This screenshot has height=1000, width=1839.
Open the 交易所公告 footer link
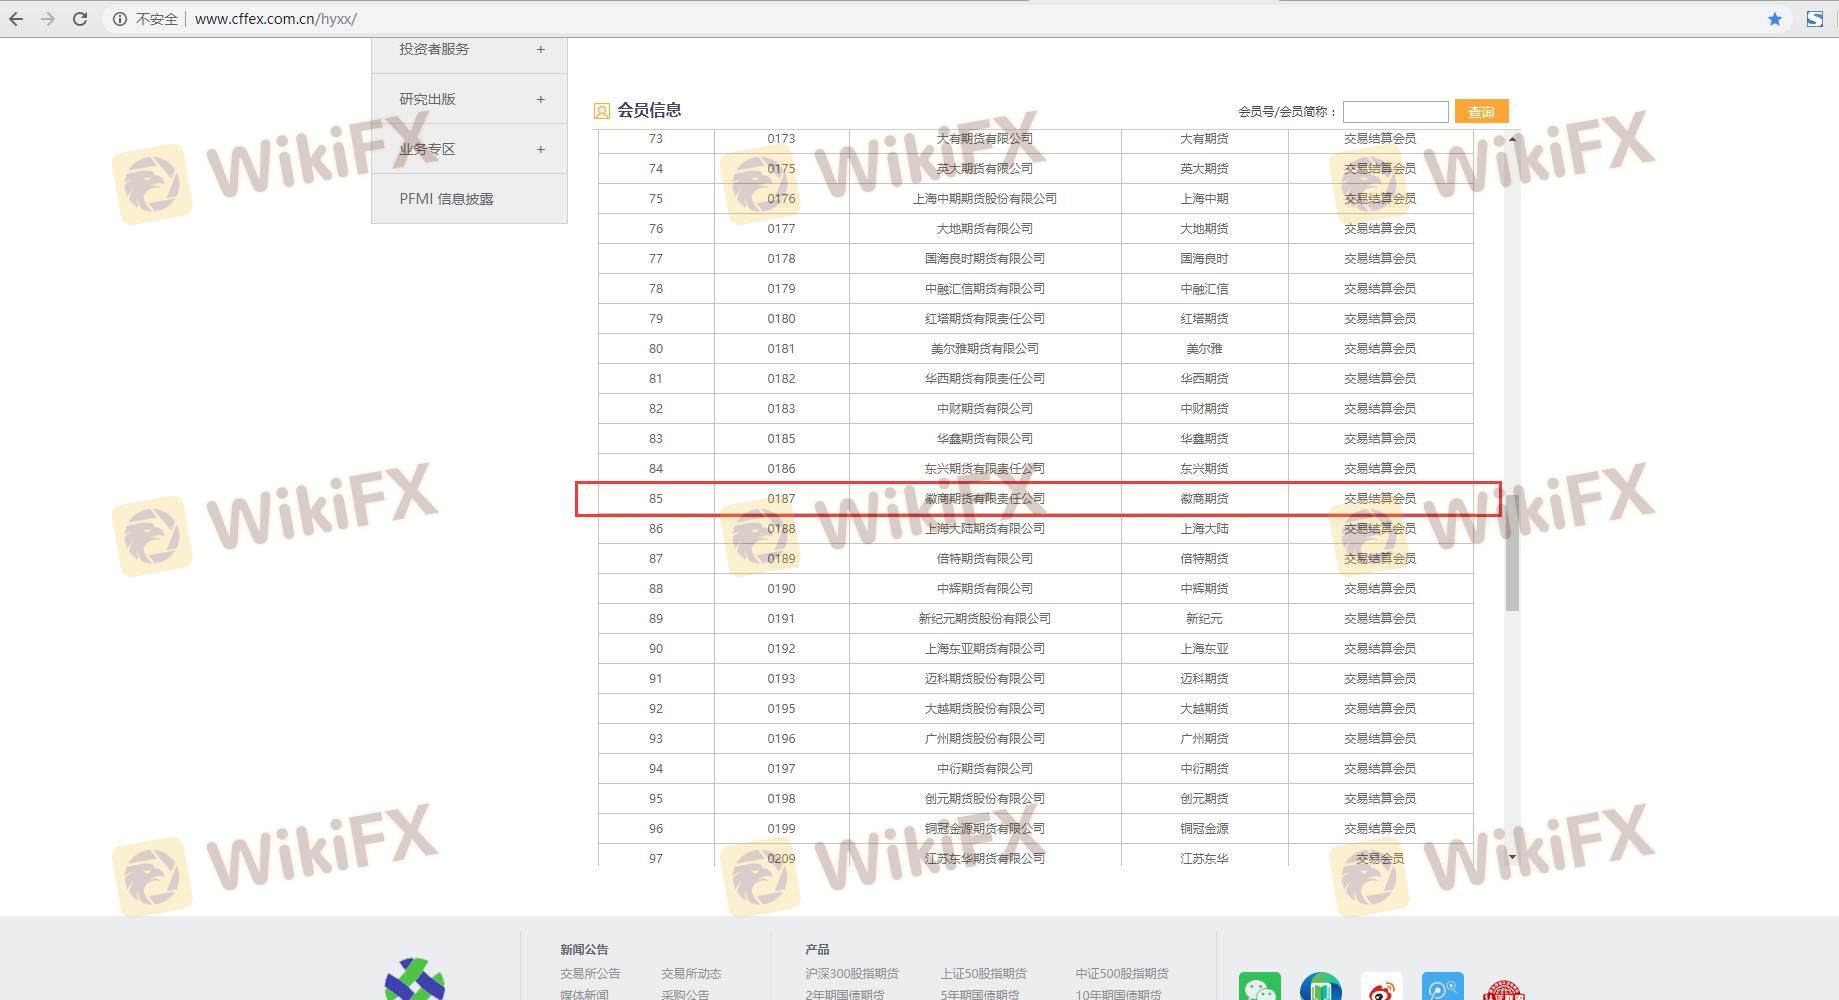point(590,973)
